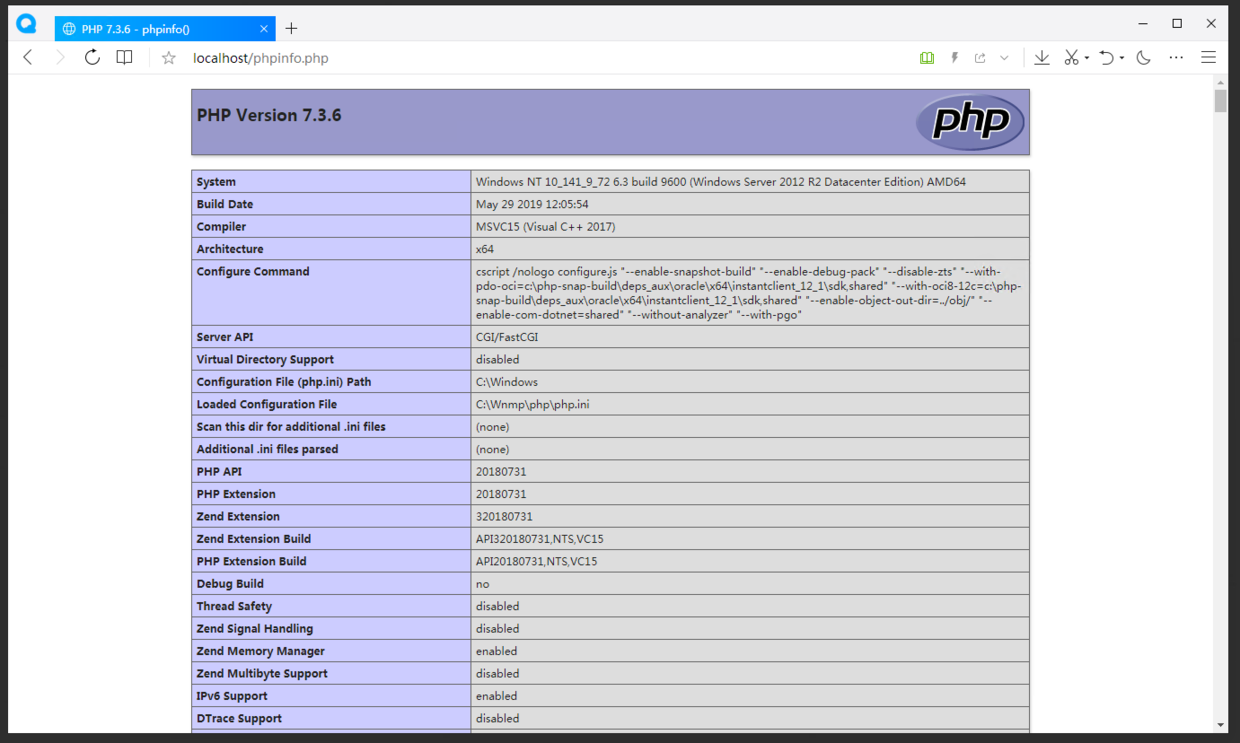1240x743 pixels.
Task: Open a new tab with plus button
Action: coord(291,29)
